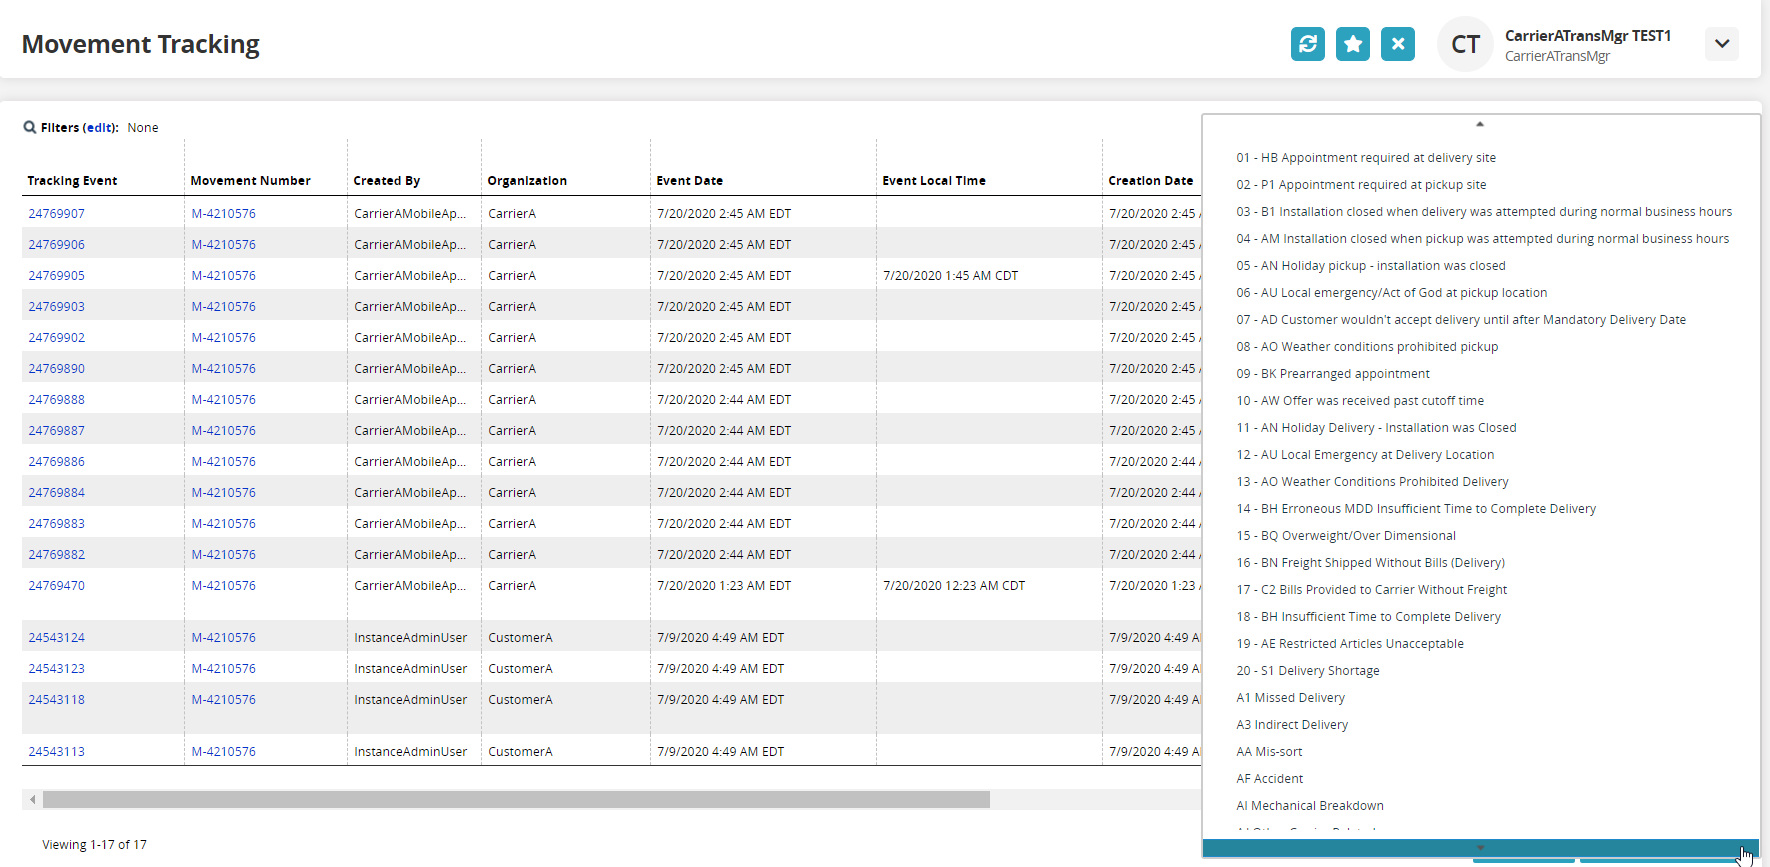Choose 'A1 Missed Delivery' option

(x=1290, y=698)
